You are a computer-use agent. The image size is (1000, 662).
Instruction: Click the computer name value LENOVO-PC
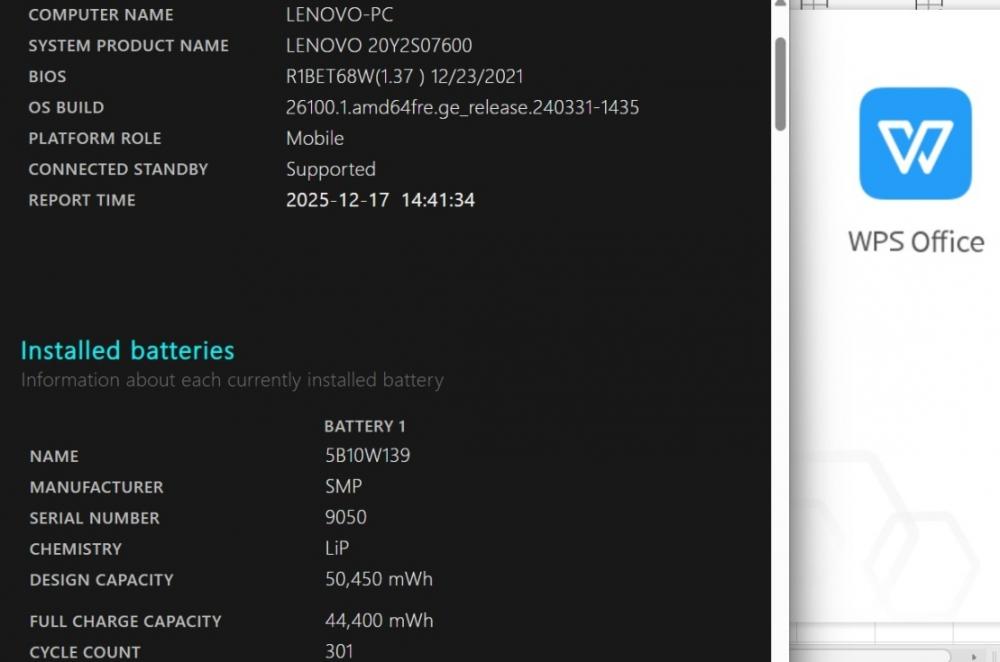(339, 15)
